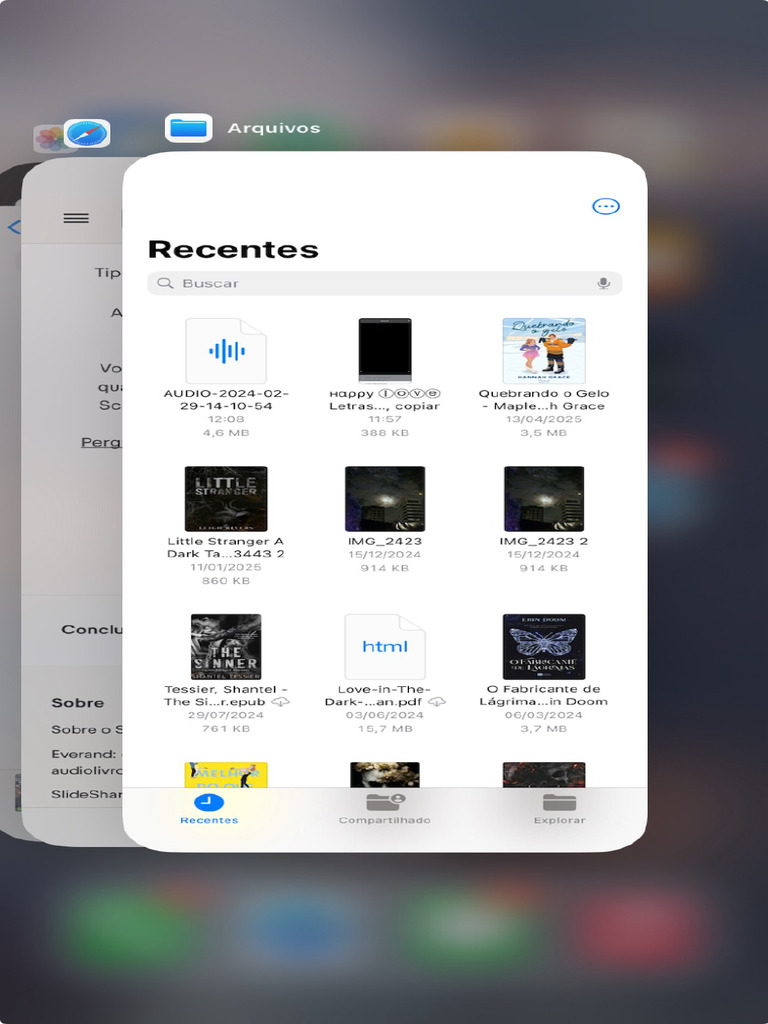Switch to the Compartilhado tab
Viewport: 768px width, 1024px height.
click(385, 808)
